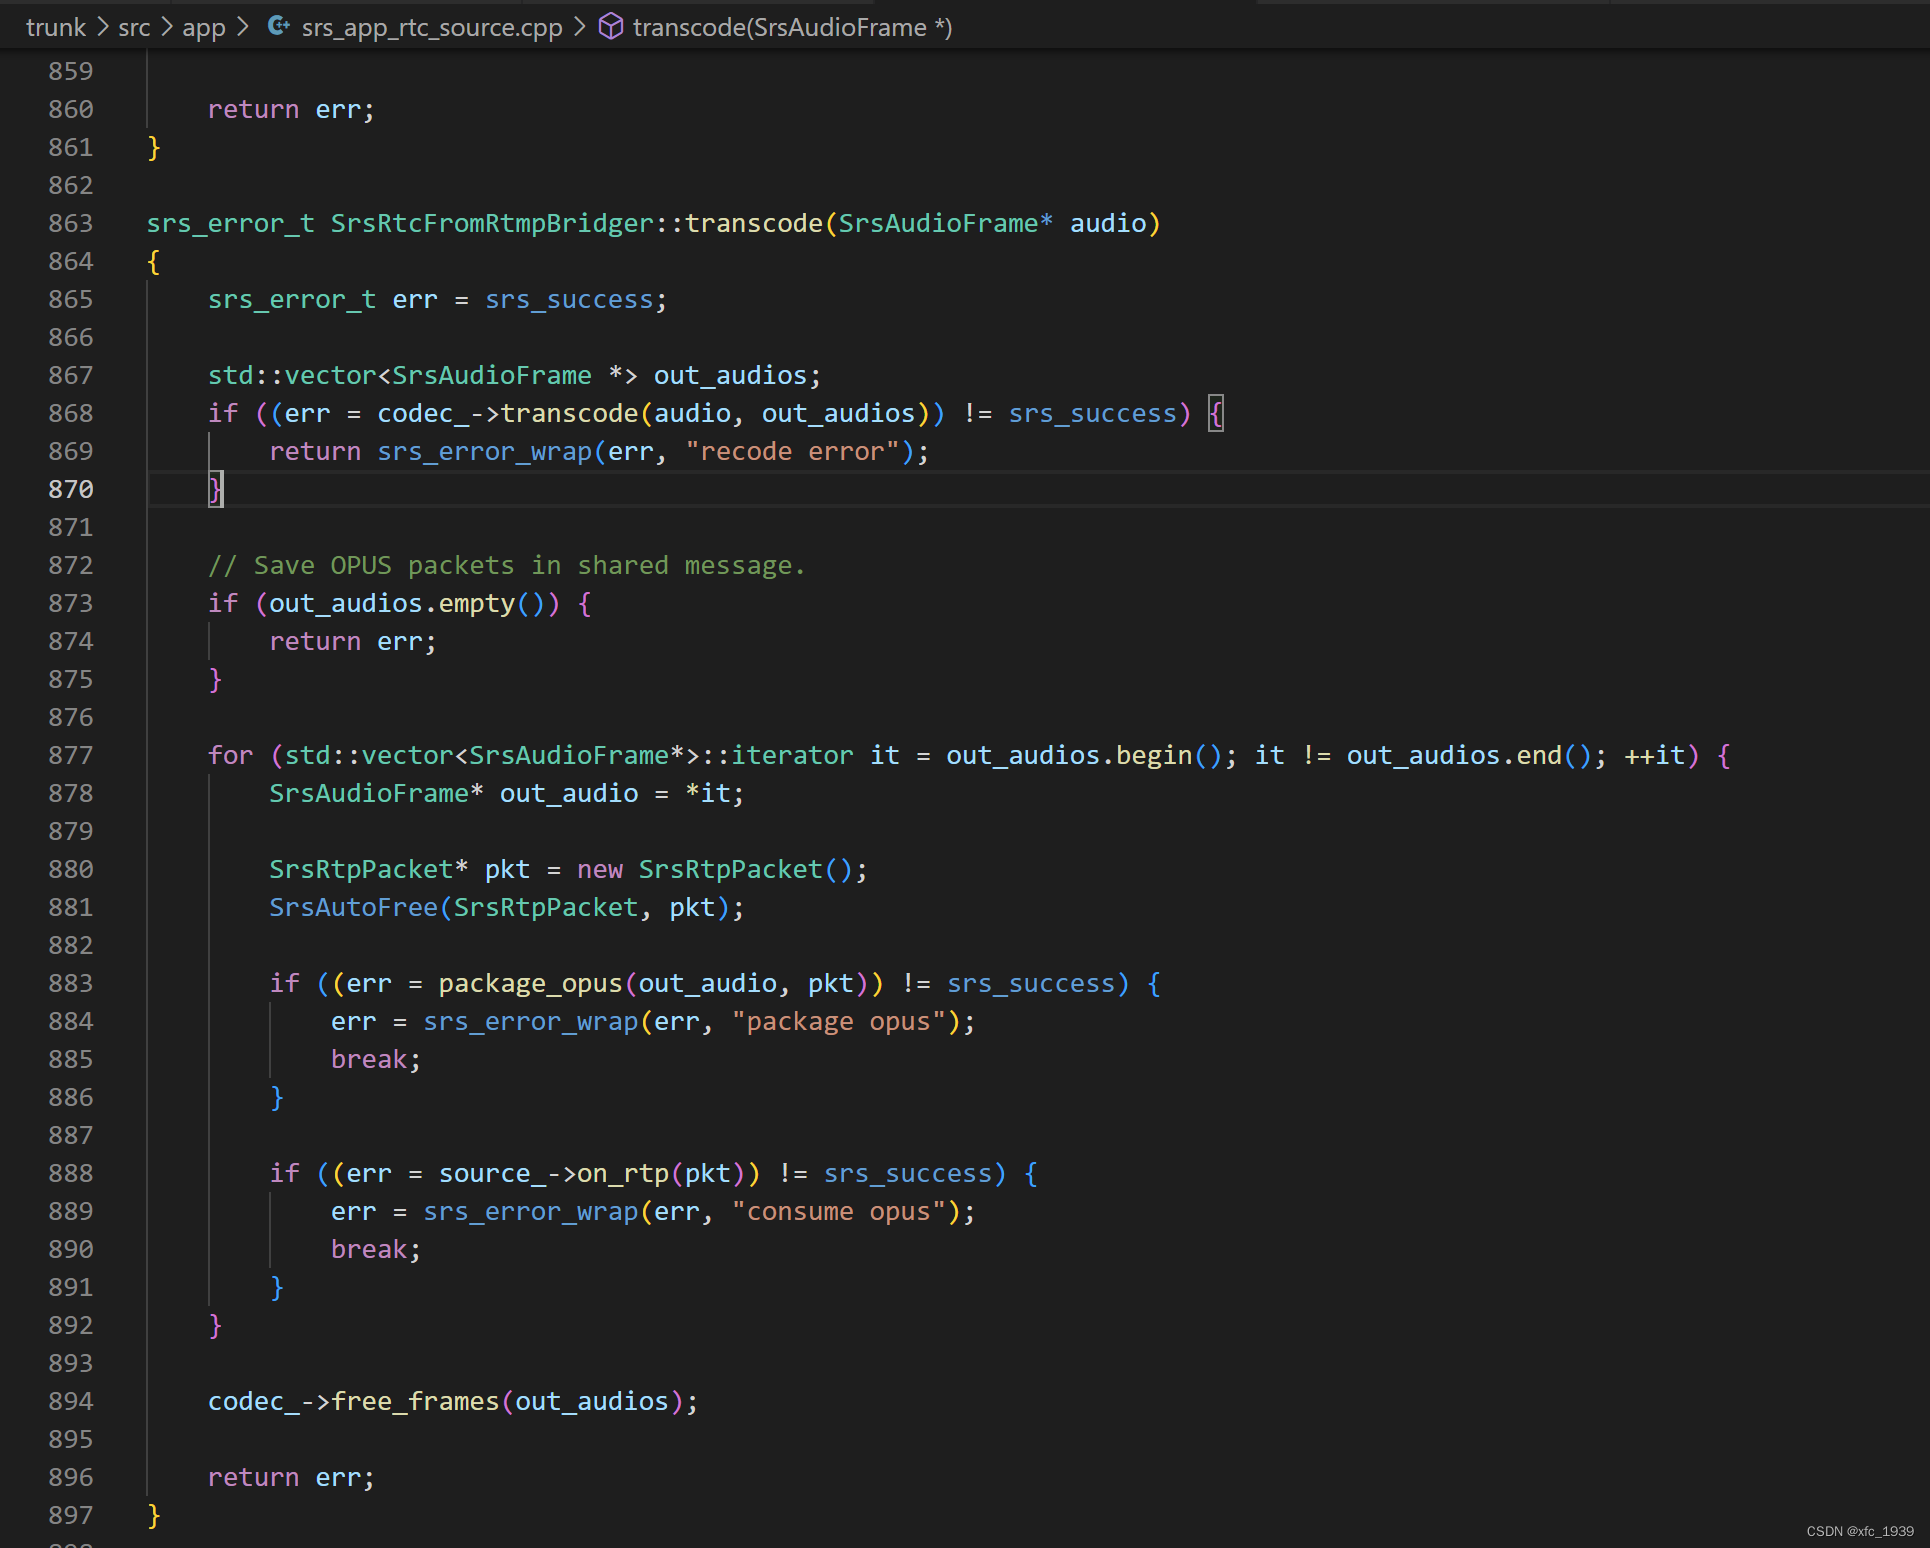This screenshot has height=1548, width=1930.
Task: Click the comment about saving OPUS packets
Action: (x=506, y=565)
